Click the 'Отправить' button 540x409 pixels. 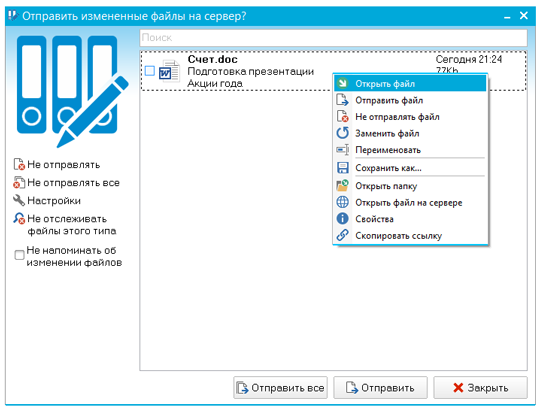tap(380, 388)
